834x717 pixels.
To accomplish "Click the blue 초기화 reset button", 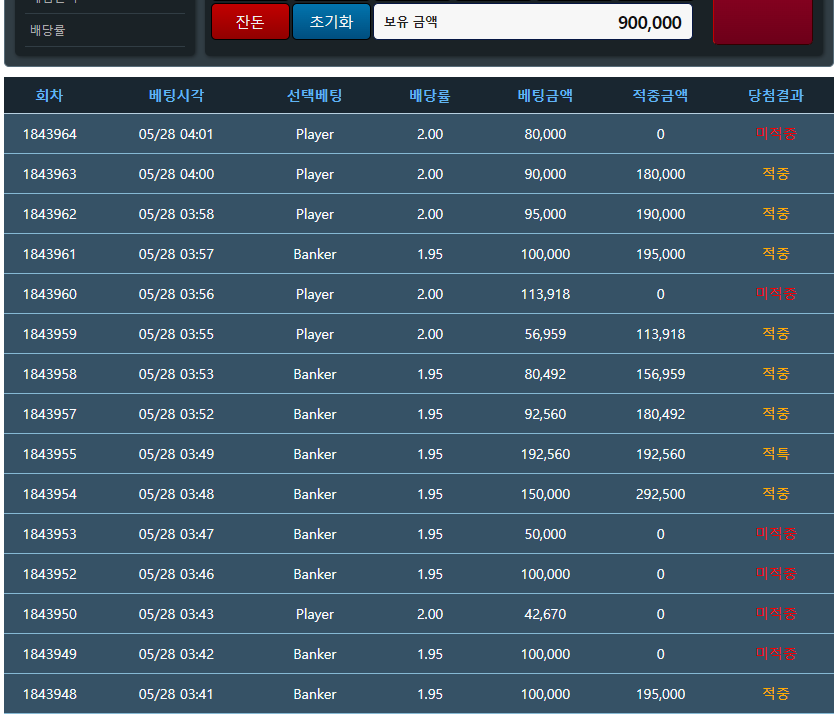I will click(x=331, y=22).
